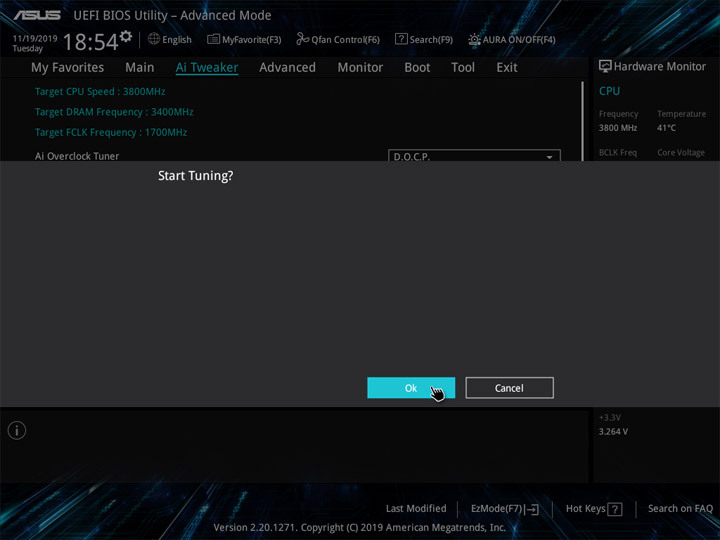This screenshot has width=720, height=540.
Task: Click Target FCLK Frequency : 1700MHz text
Action: click(x=111, y=133)
